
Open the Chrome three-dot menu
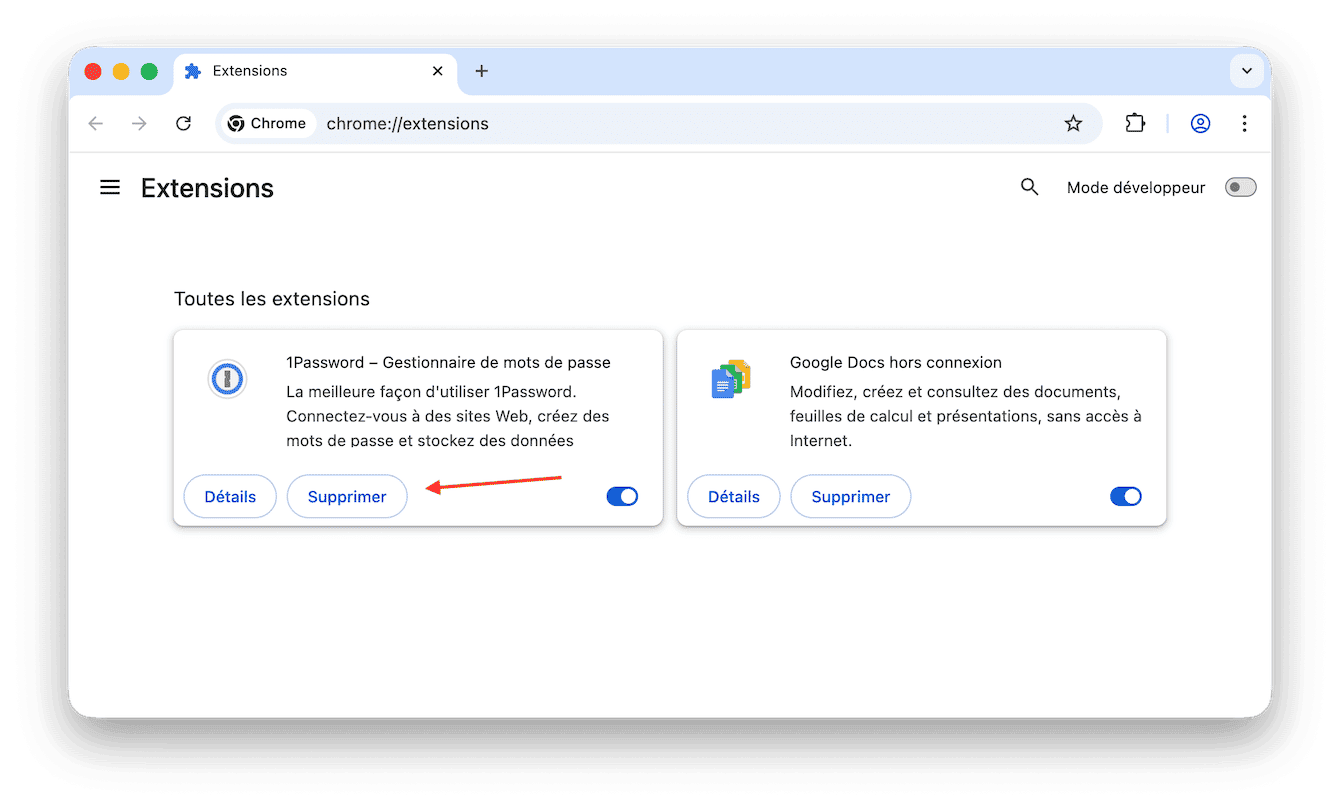pyautogui.click(x=1244, y=123)
